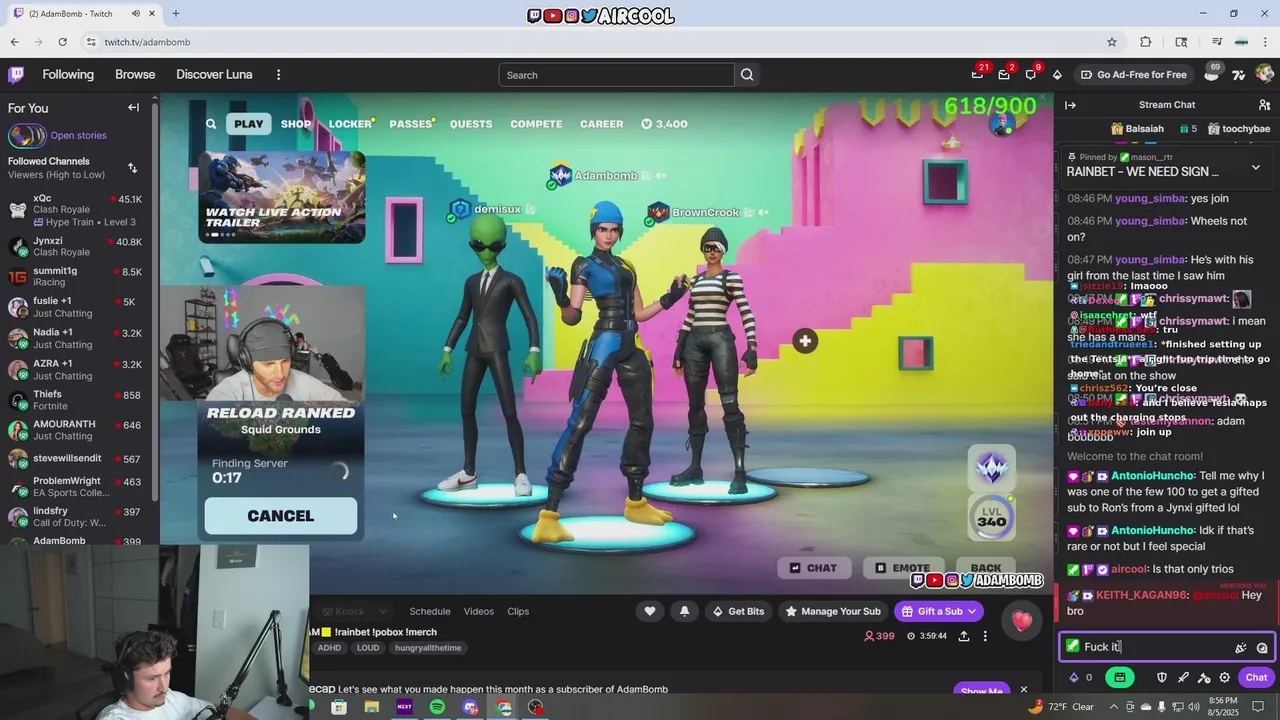Sort followed channels with the arrows icon

click(x=132, y=168)
